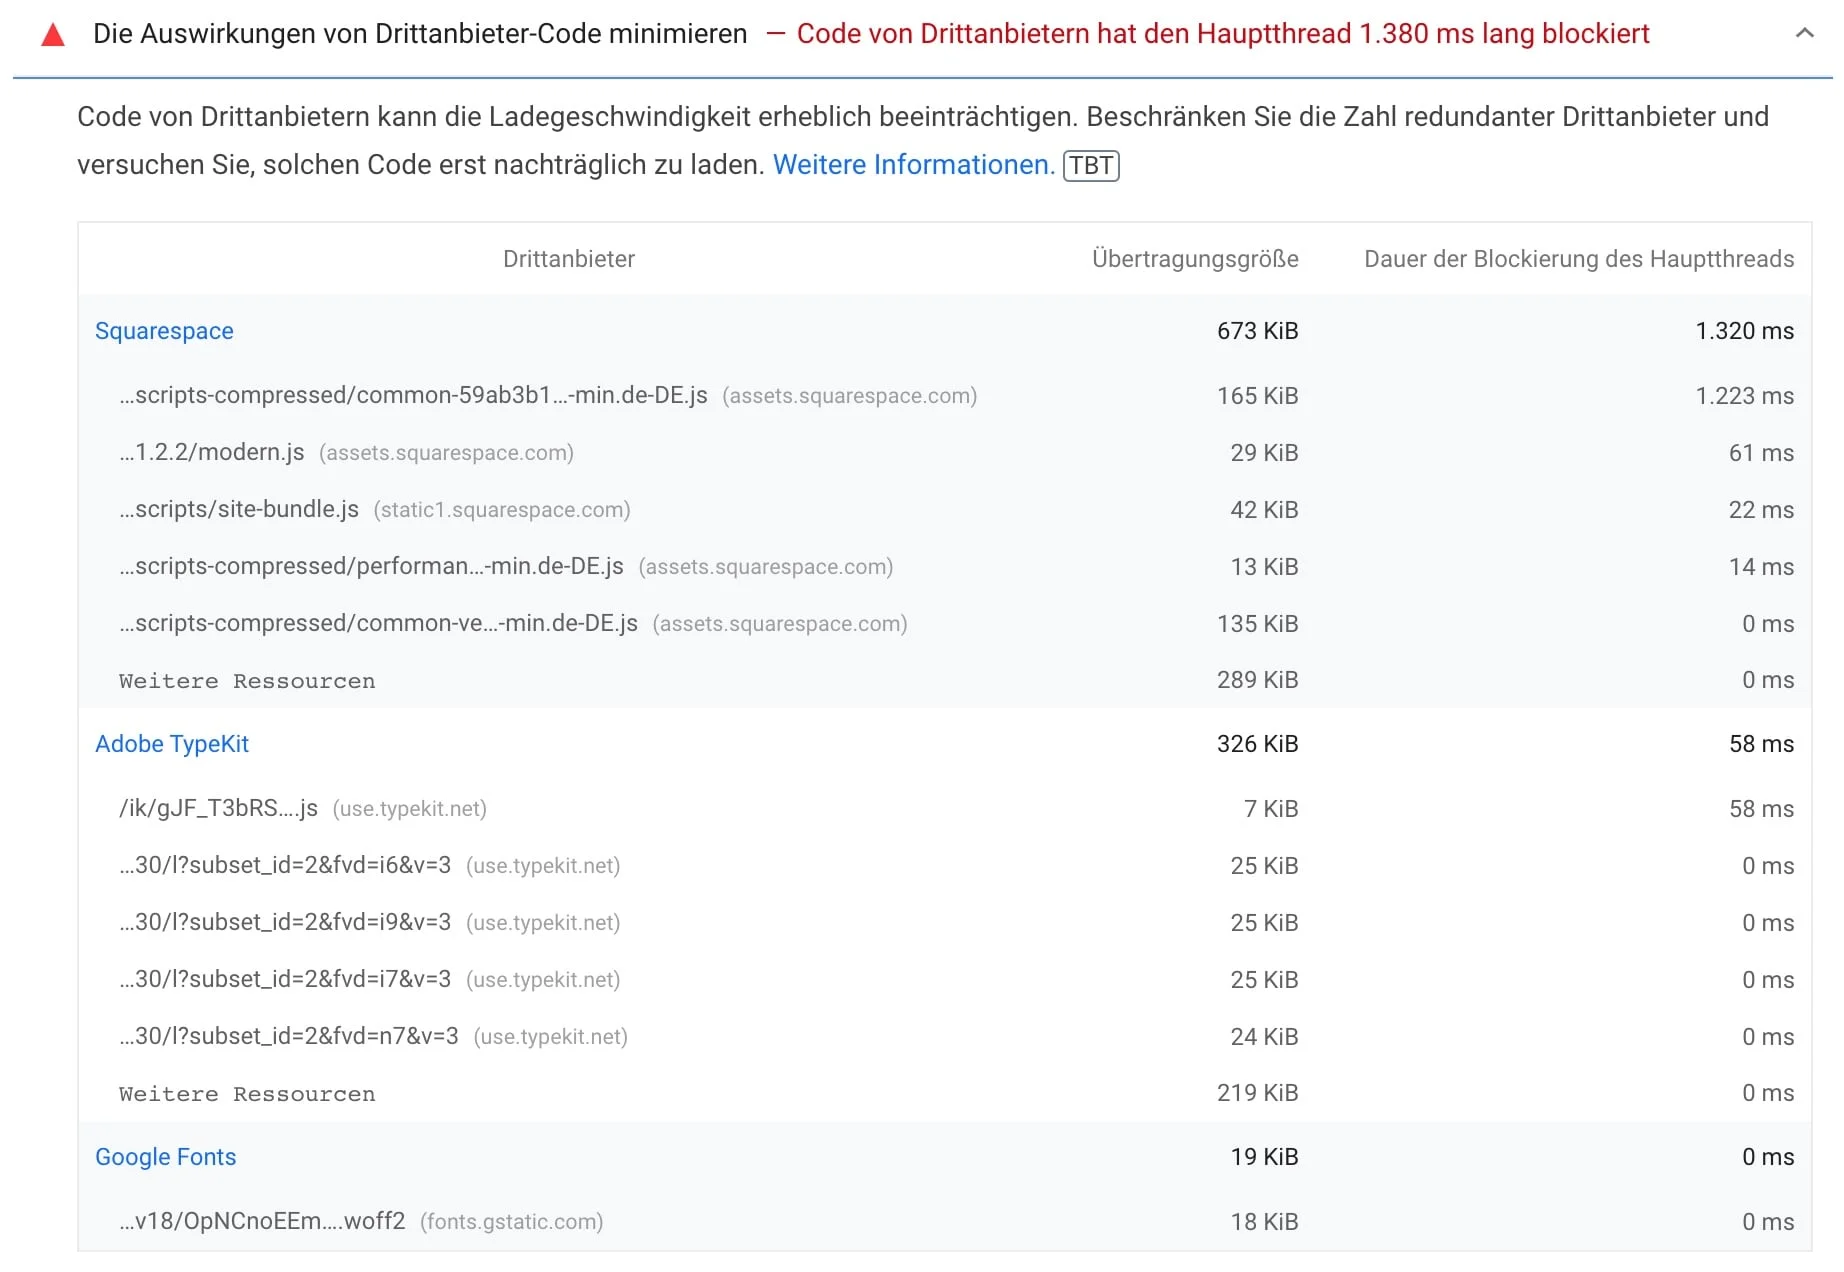Image resolution: width=1844 pixels, height=1272 pixels.
Task: Select the modern.js resource row
Action: click(211, 452)
